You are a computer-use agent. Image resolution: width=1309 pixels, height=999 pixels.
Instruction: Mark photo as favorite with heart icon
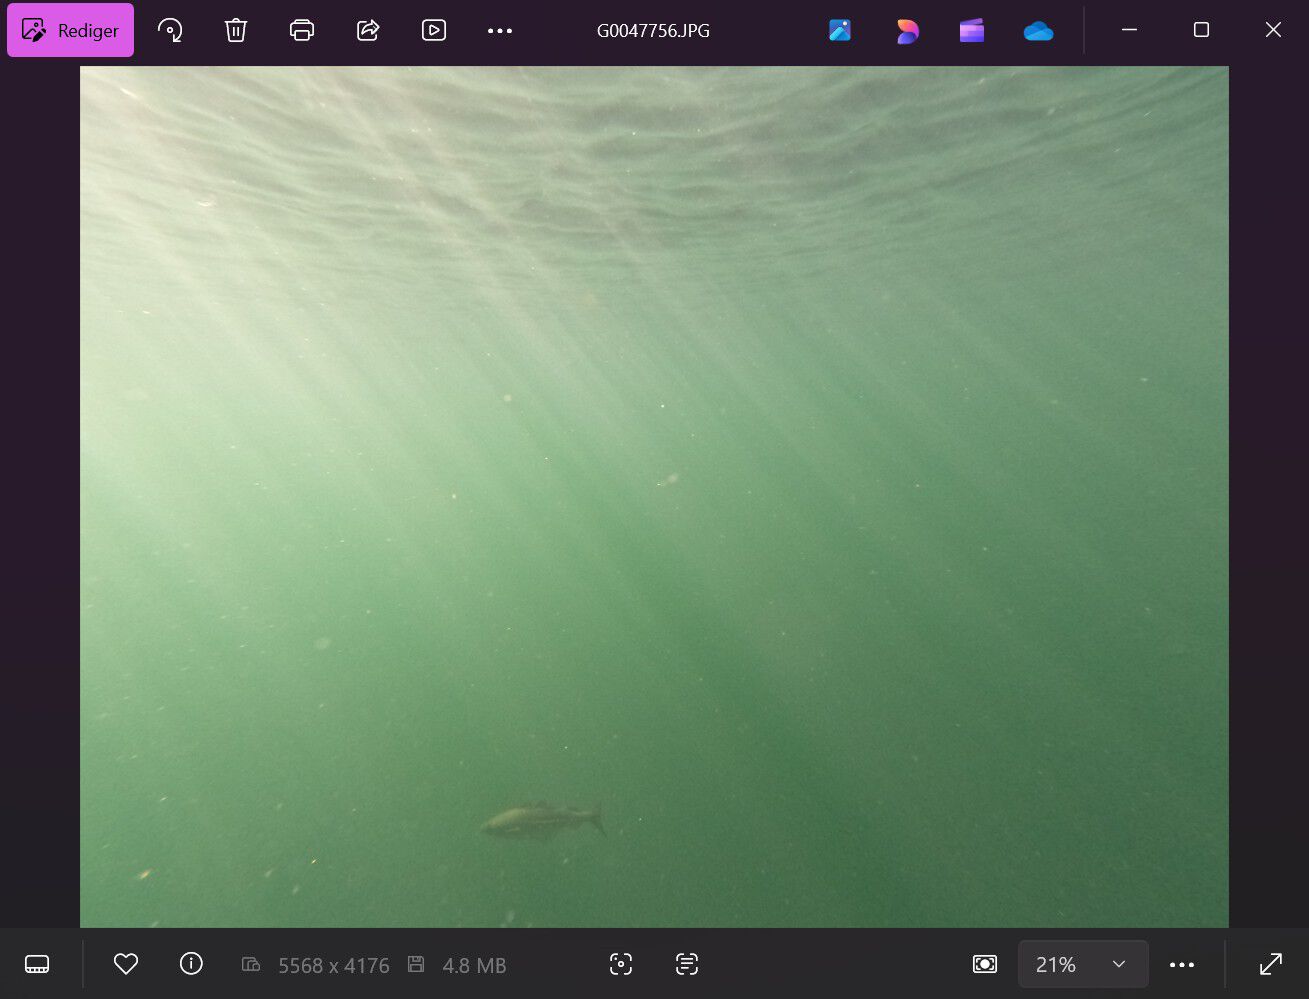[126, 964]
